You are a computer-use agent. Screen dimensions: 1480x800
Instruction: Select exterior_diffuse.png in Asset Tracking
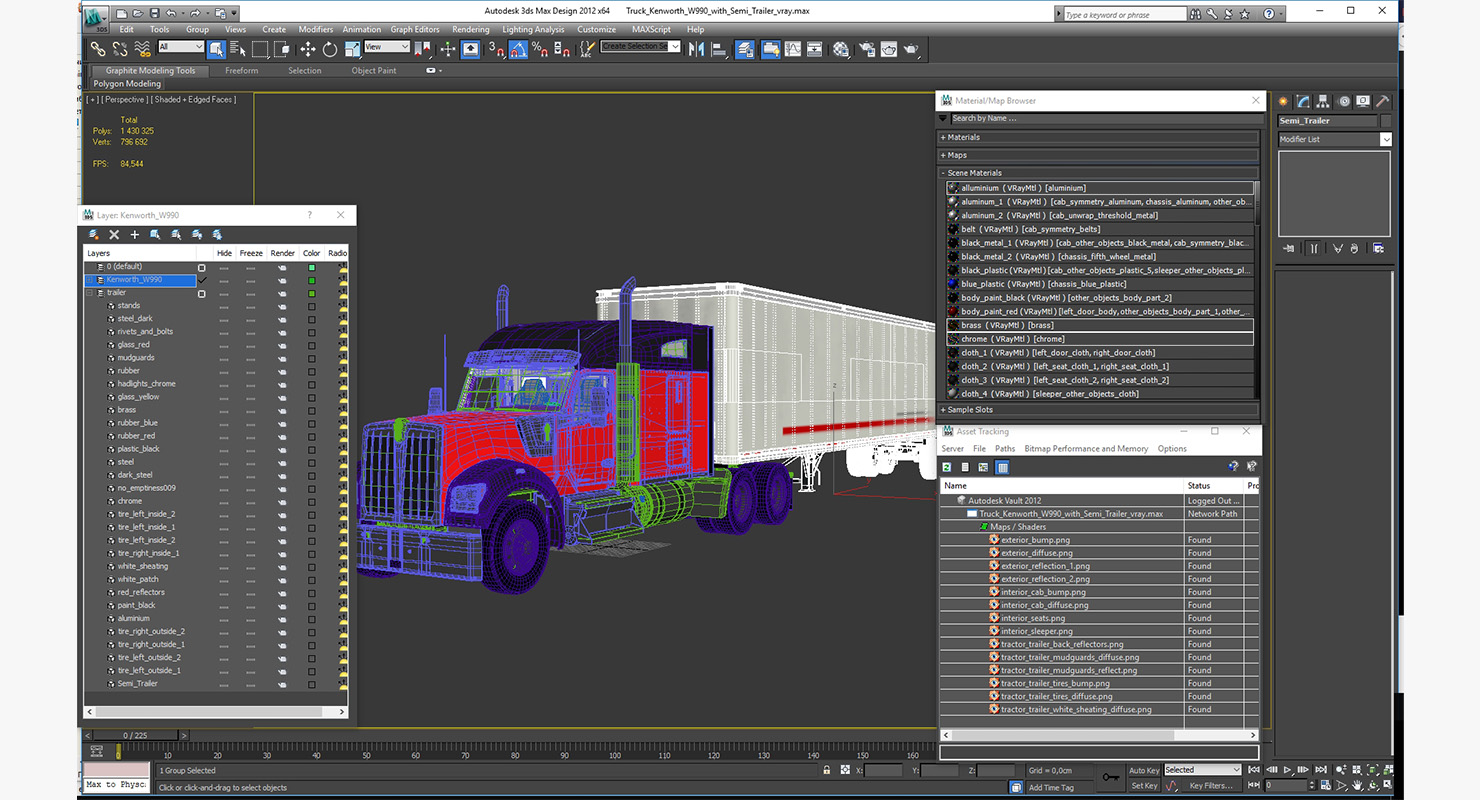tap(1036, 553)
